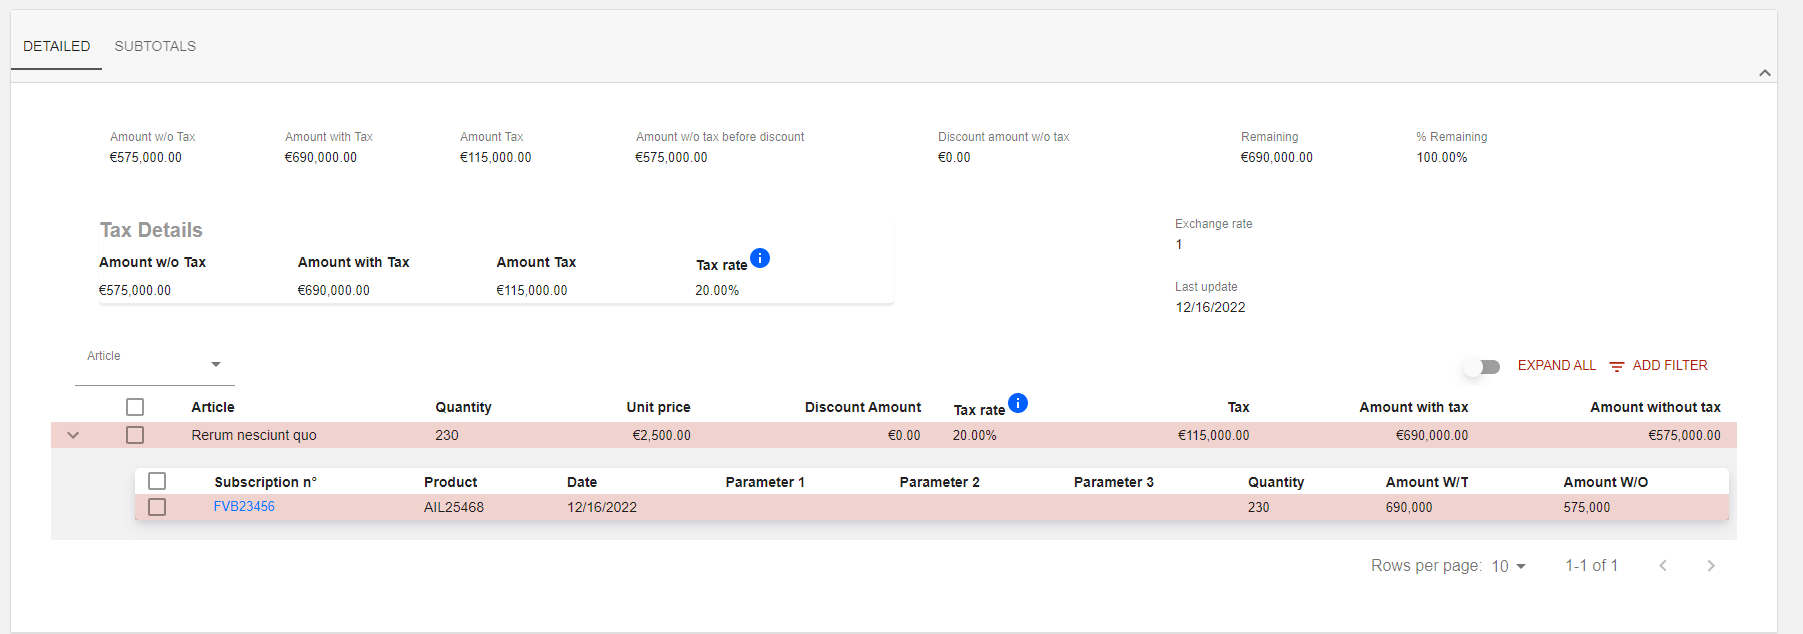Click the filter lines icon near ADD FILTER
The height and width of the screenshot is (634, 1803).
1617,367
